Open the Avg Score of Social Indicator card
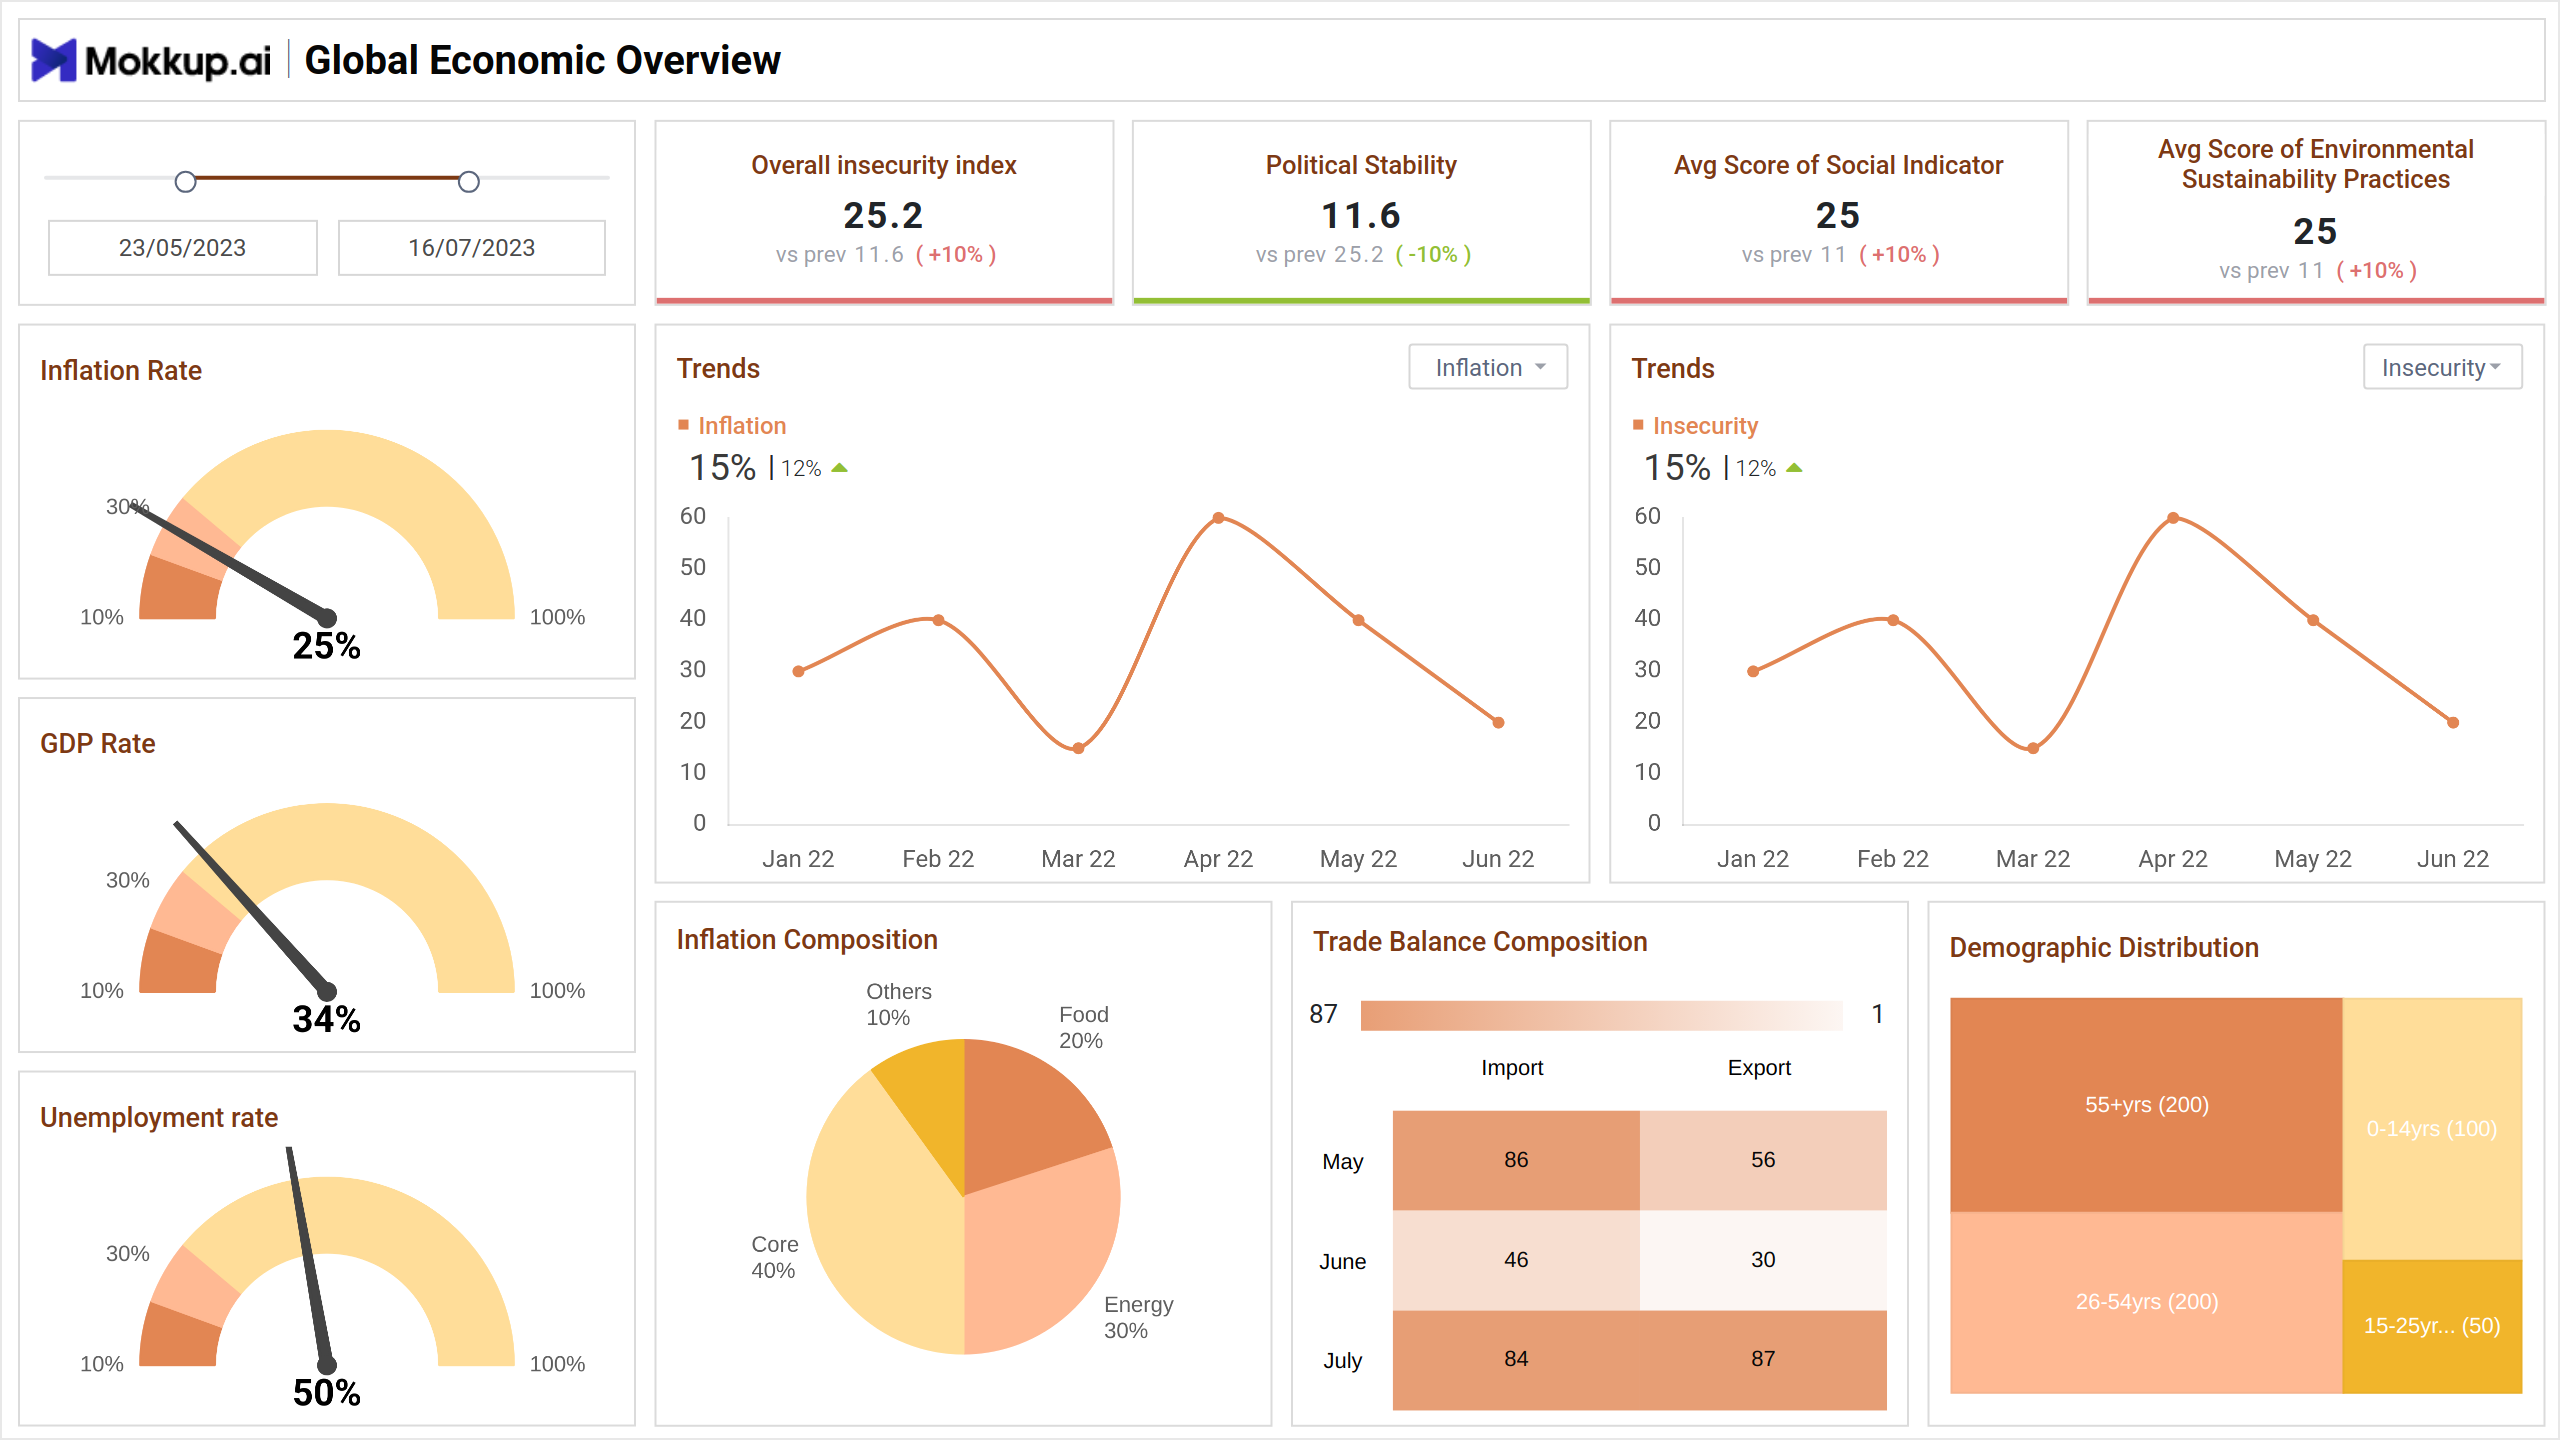The image size is (2560, 1440). pos(1838,212)
